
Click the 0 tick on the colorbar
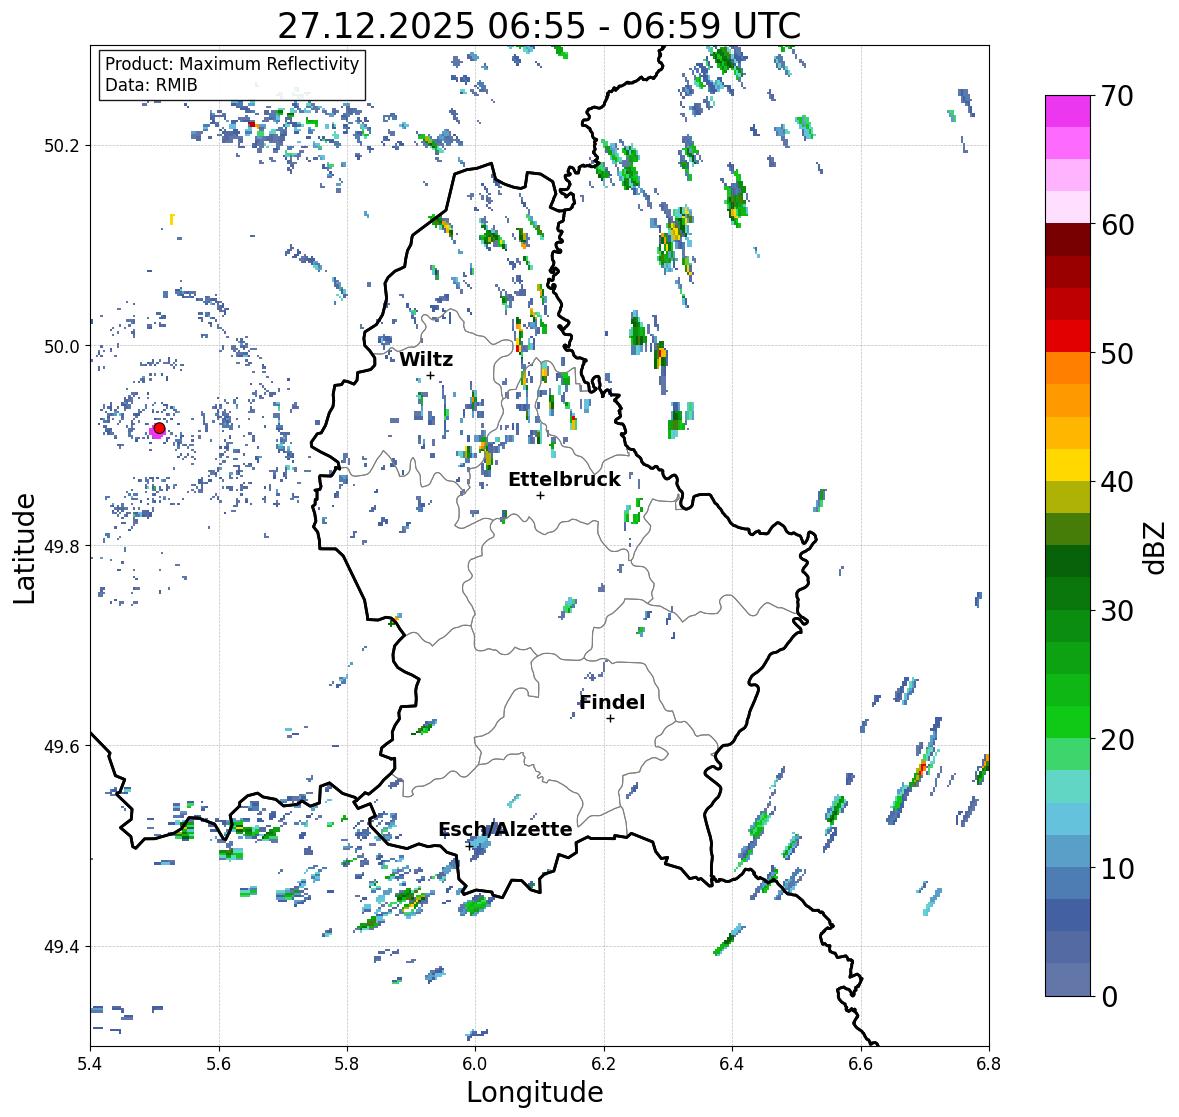(1109, 997)
